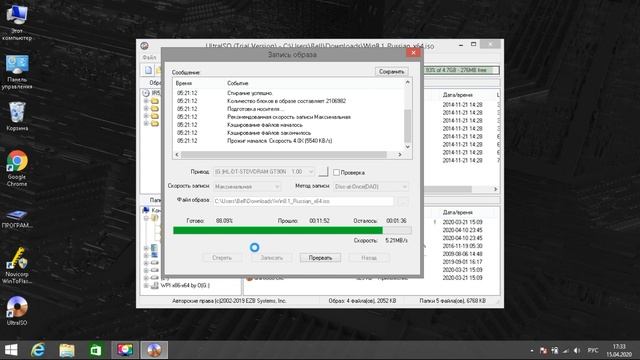Click the Образ: 4 файла(ов) status bar entry
Image resolution: width=640 pixels, height=360 pixels.
point(362,301)
